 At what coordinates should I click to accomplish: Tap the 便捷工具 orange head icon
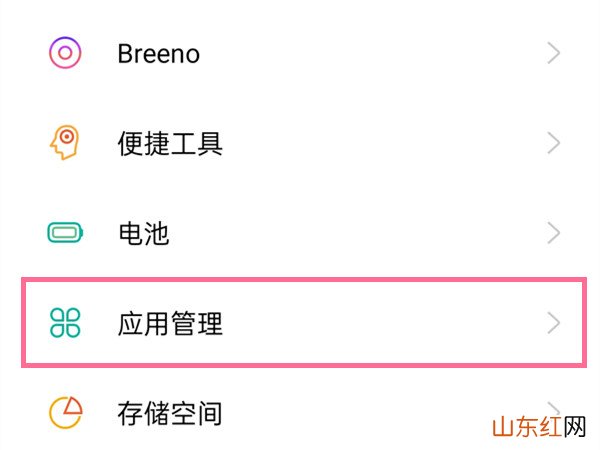click(65, 142)
